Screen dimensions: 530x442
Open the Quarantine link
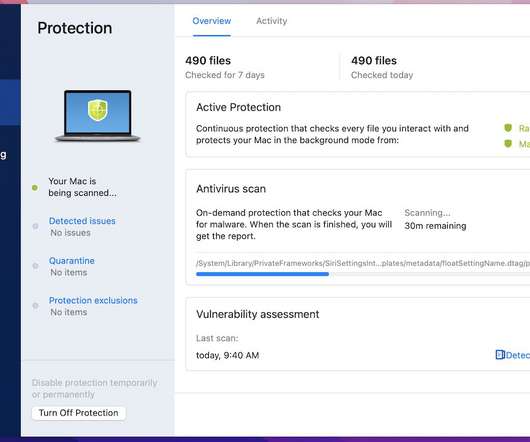[72, 261]
